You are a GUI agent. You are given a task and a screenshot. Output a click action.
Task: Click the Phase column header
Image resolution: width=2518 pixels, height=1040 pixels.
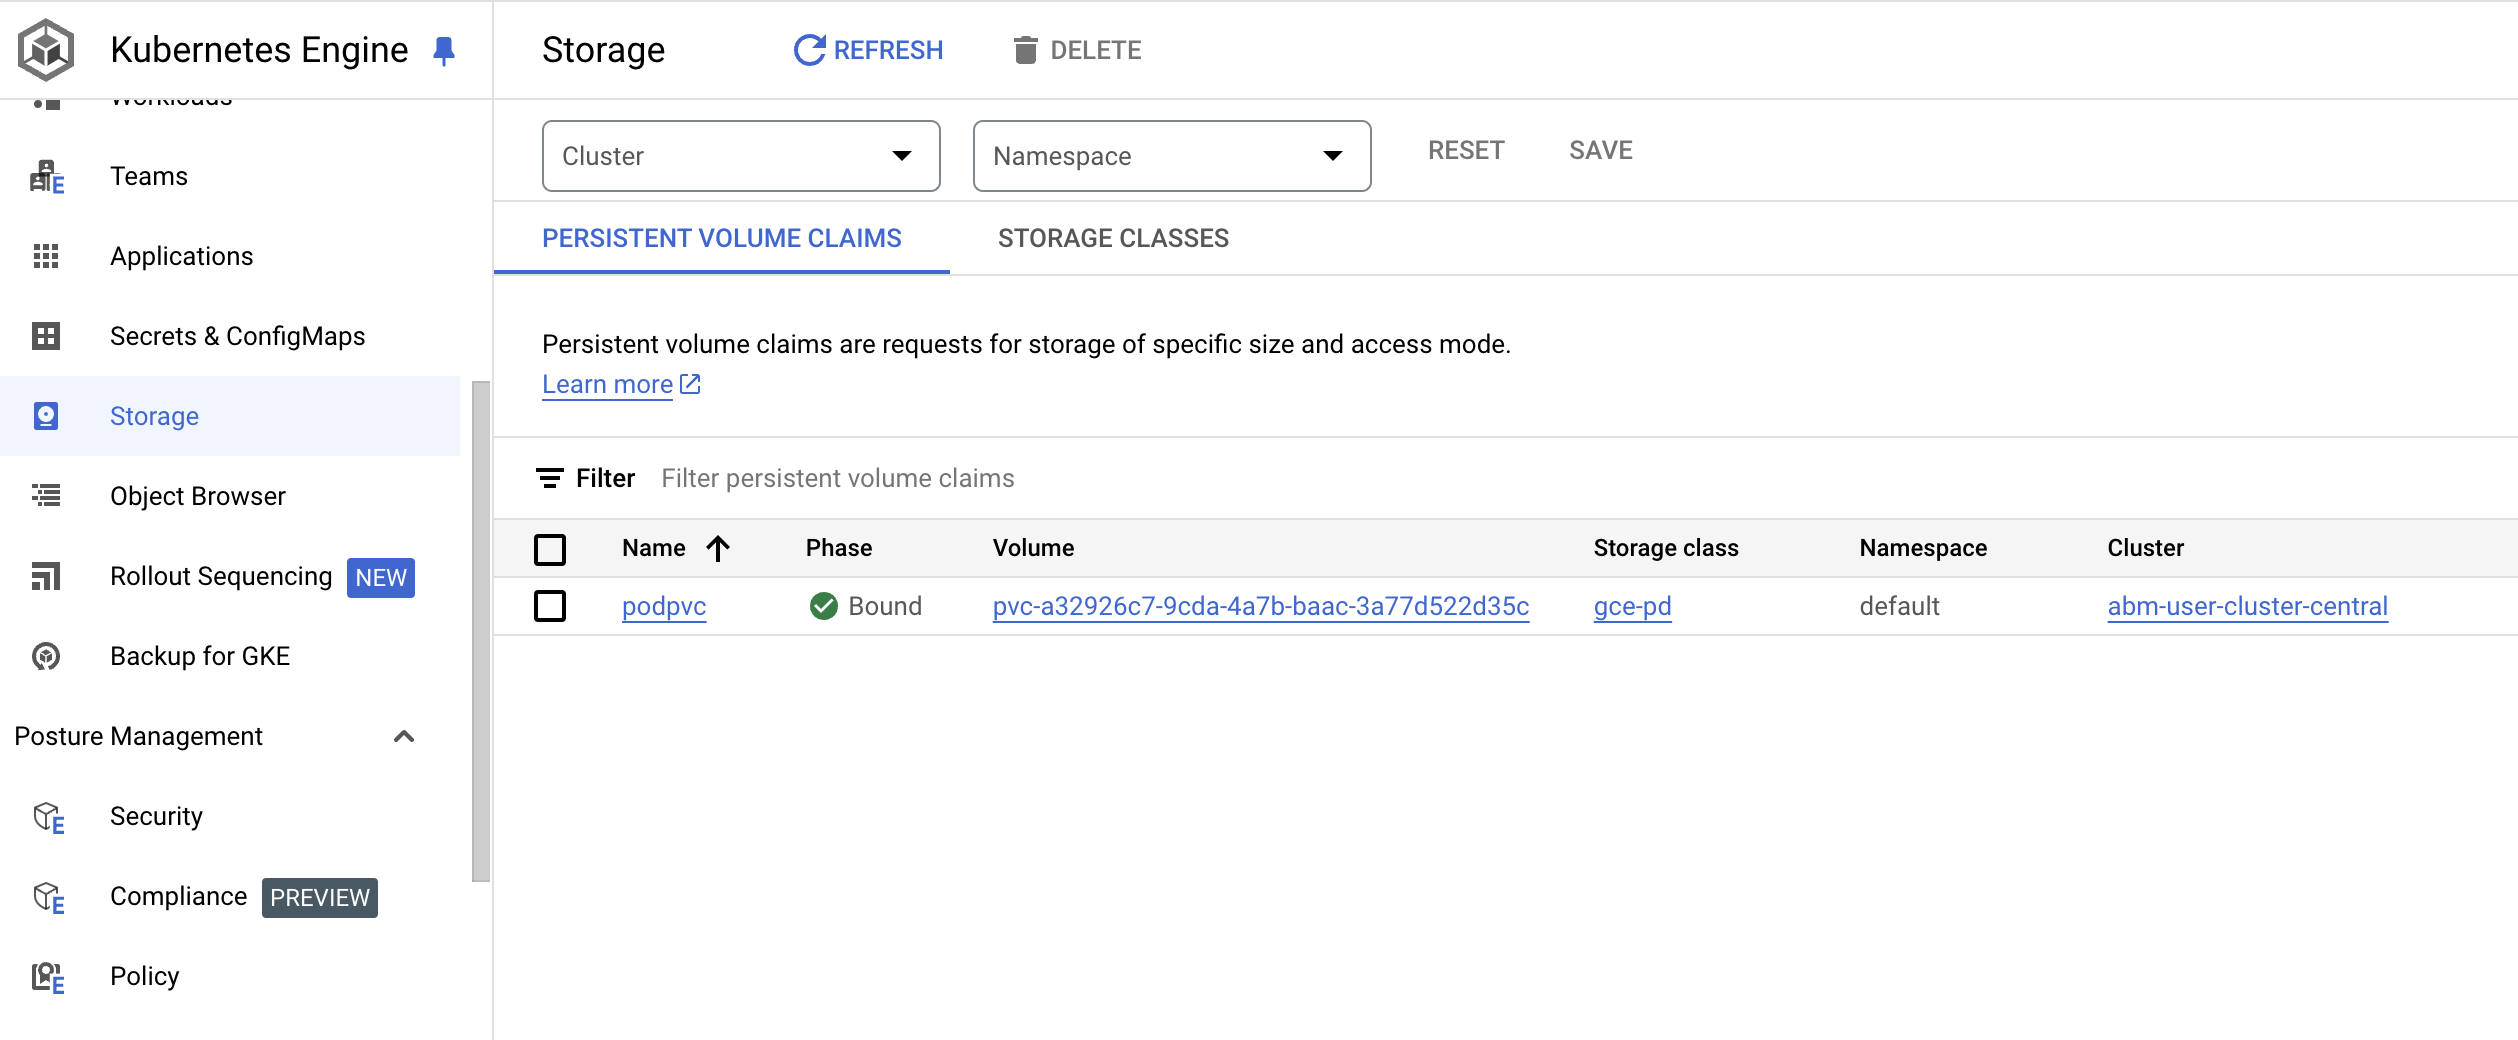tap(838, 548)
